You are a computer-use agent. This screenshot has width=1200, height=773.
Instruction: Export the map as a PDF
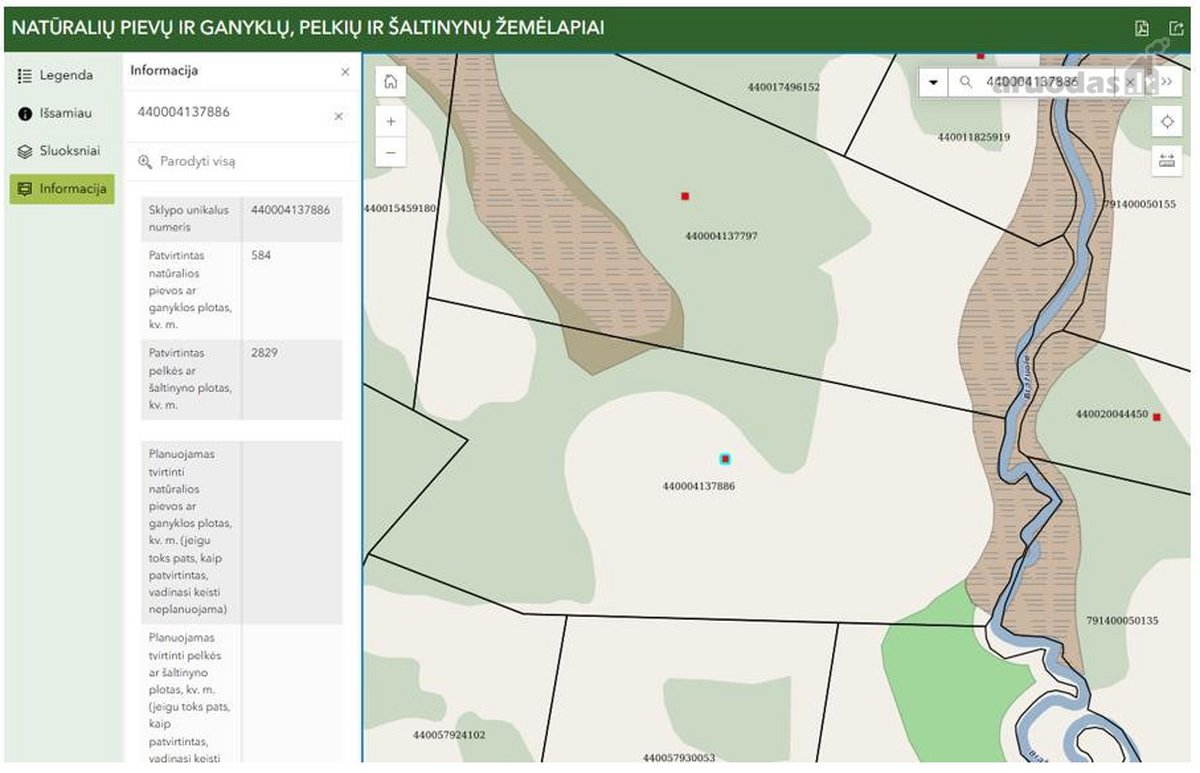coord(1142,28)
